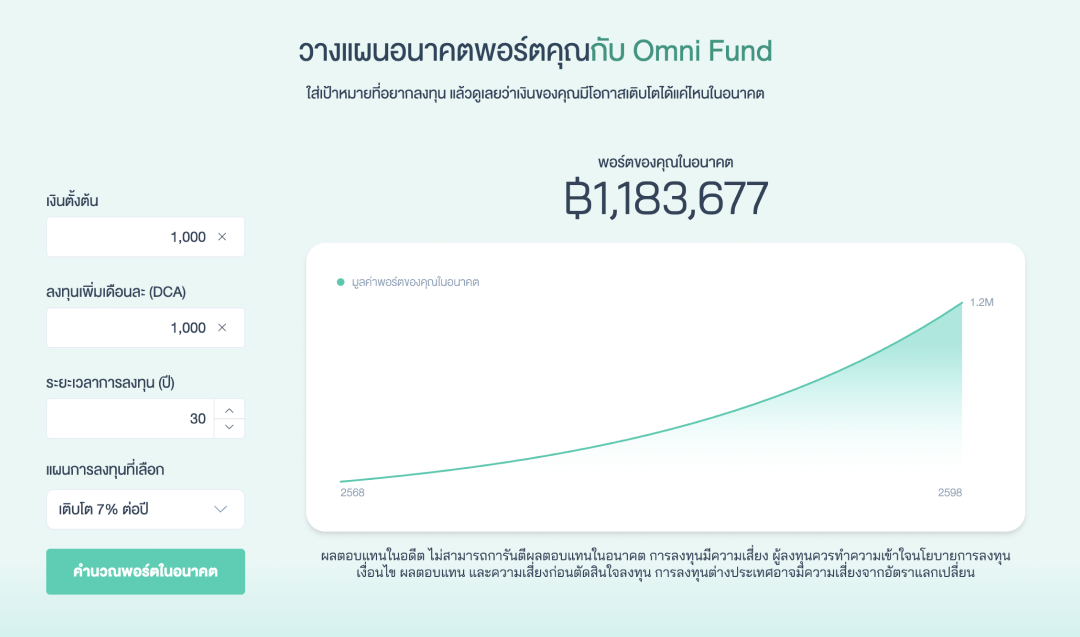This screenshot has height=637, width=1080.
Task: Click the chevron arrow in plan selector
Action: (x=221, y=509)
